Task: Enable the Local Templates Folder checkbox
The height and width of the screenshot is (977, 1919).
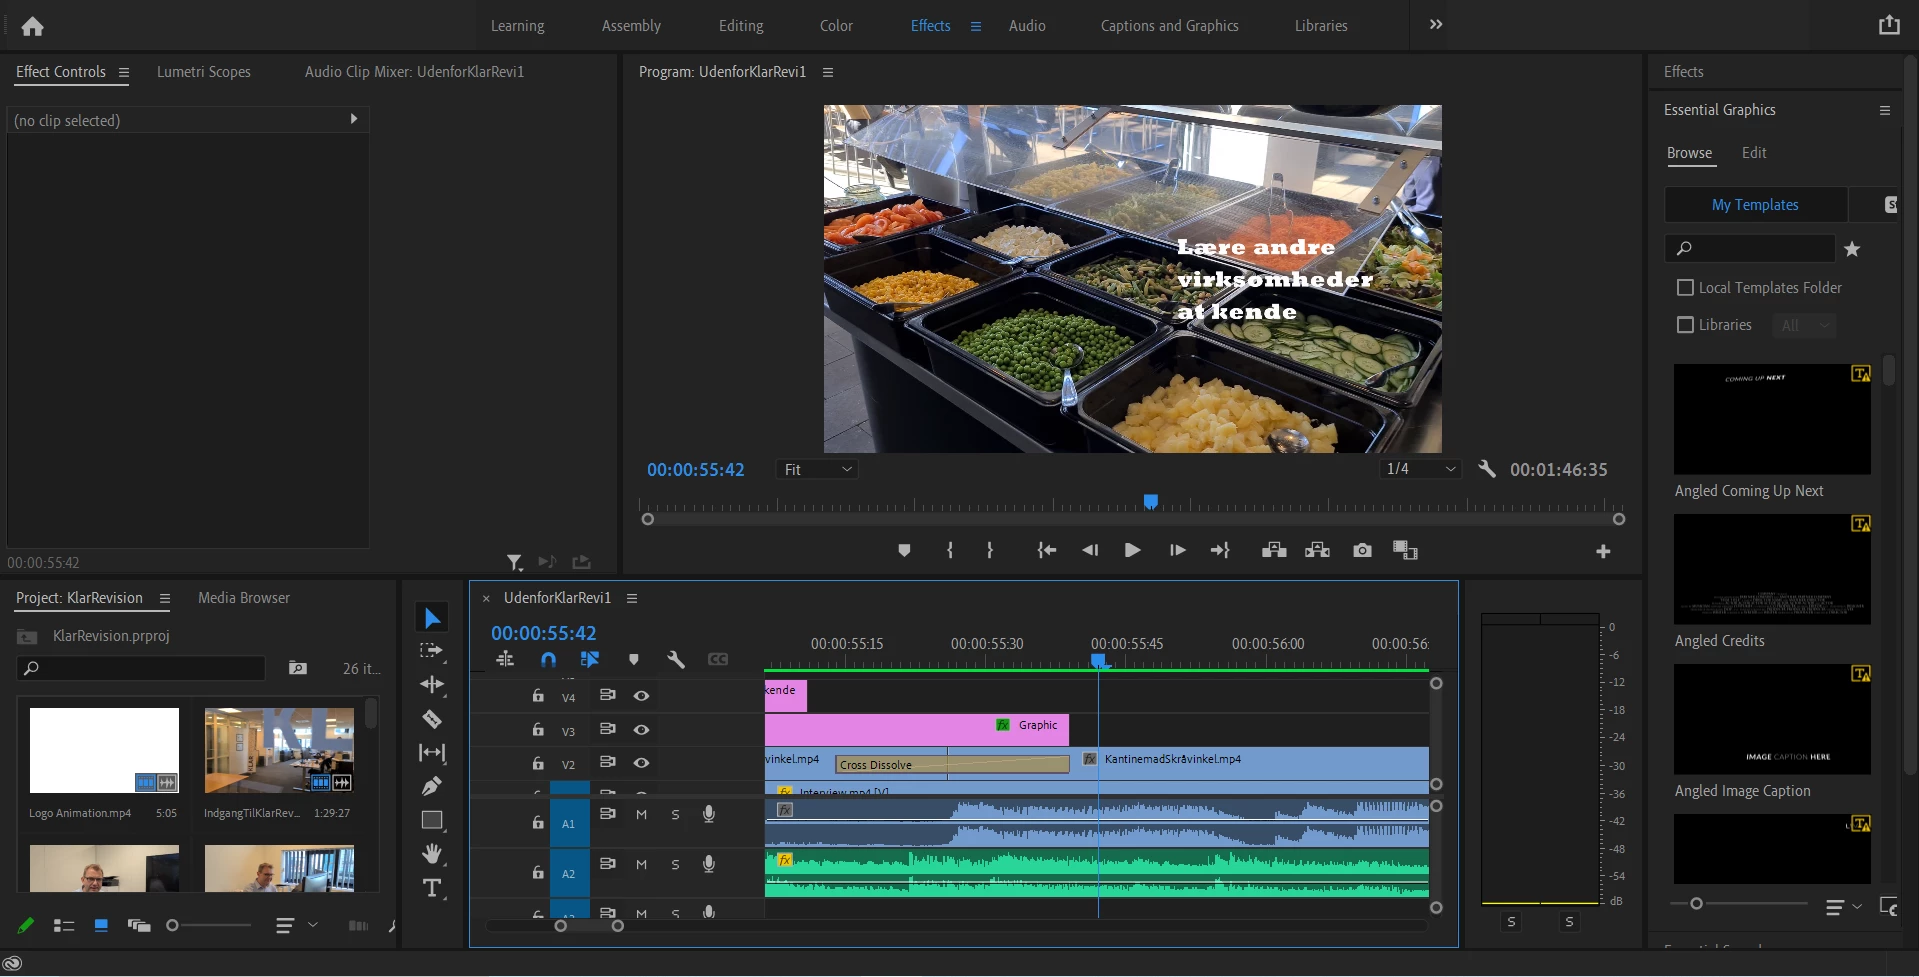Action: coord(1685,288)
